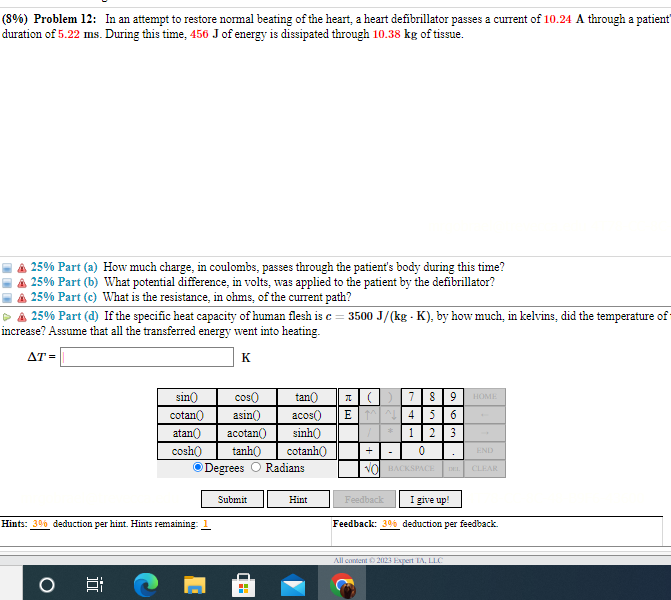This screenshot has height=600, width=671.
Task: Collapse Part (a) with its minus icon
Action: [x=7, y=268]
